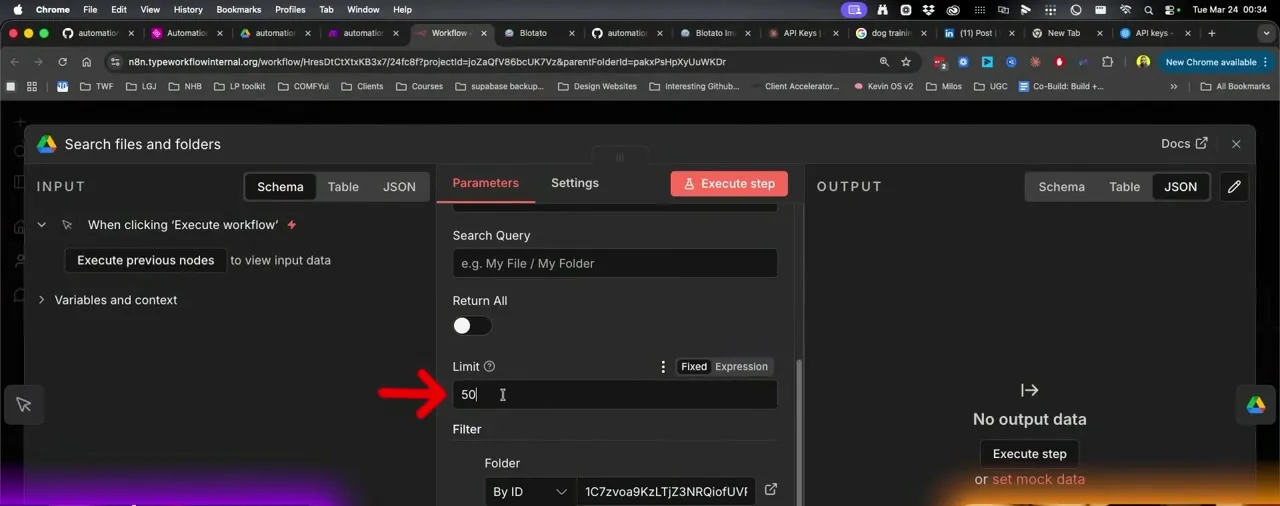Click the Limit help question-mark icon
Image resolution: width=1280 pixels, height=506 pixels.
(489, 367)
